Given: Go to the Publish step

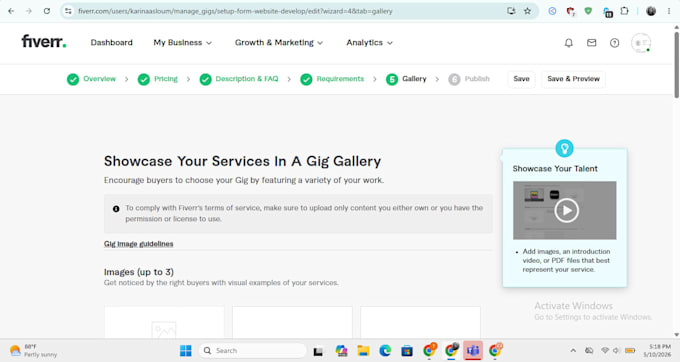Looking at the screenshot, I should click(x=477, y=79).
